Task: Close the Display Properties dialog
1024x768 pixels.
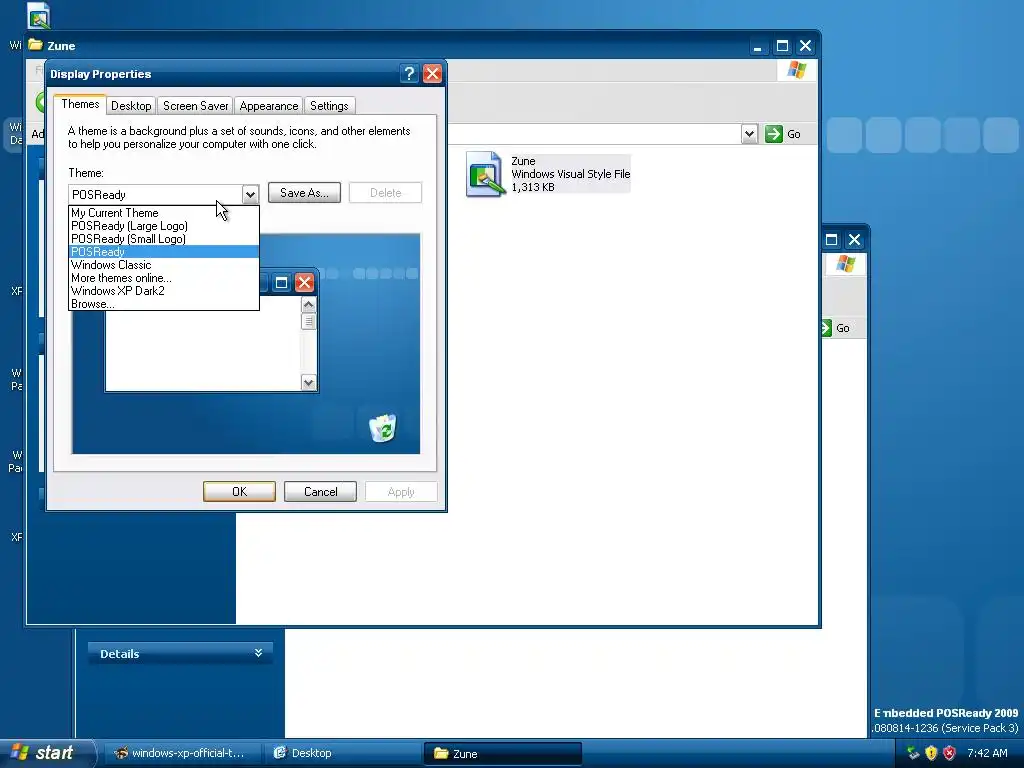Action: tap(432, 74)
